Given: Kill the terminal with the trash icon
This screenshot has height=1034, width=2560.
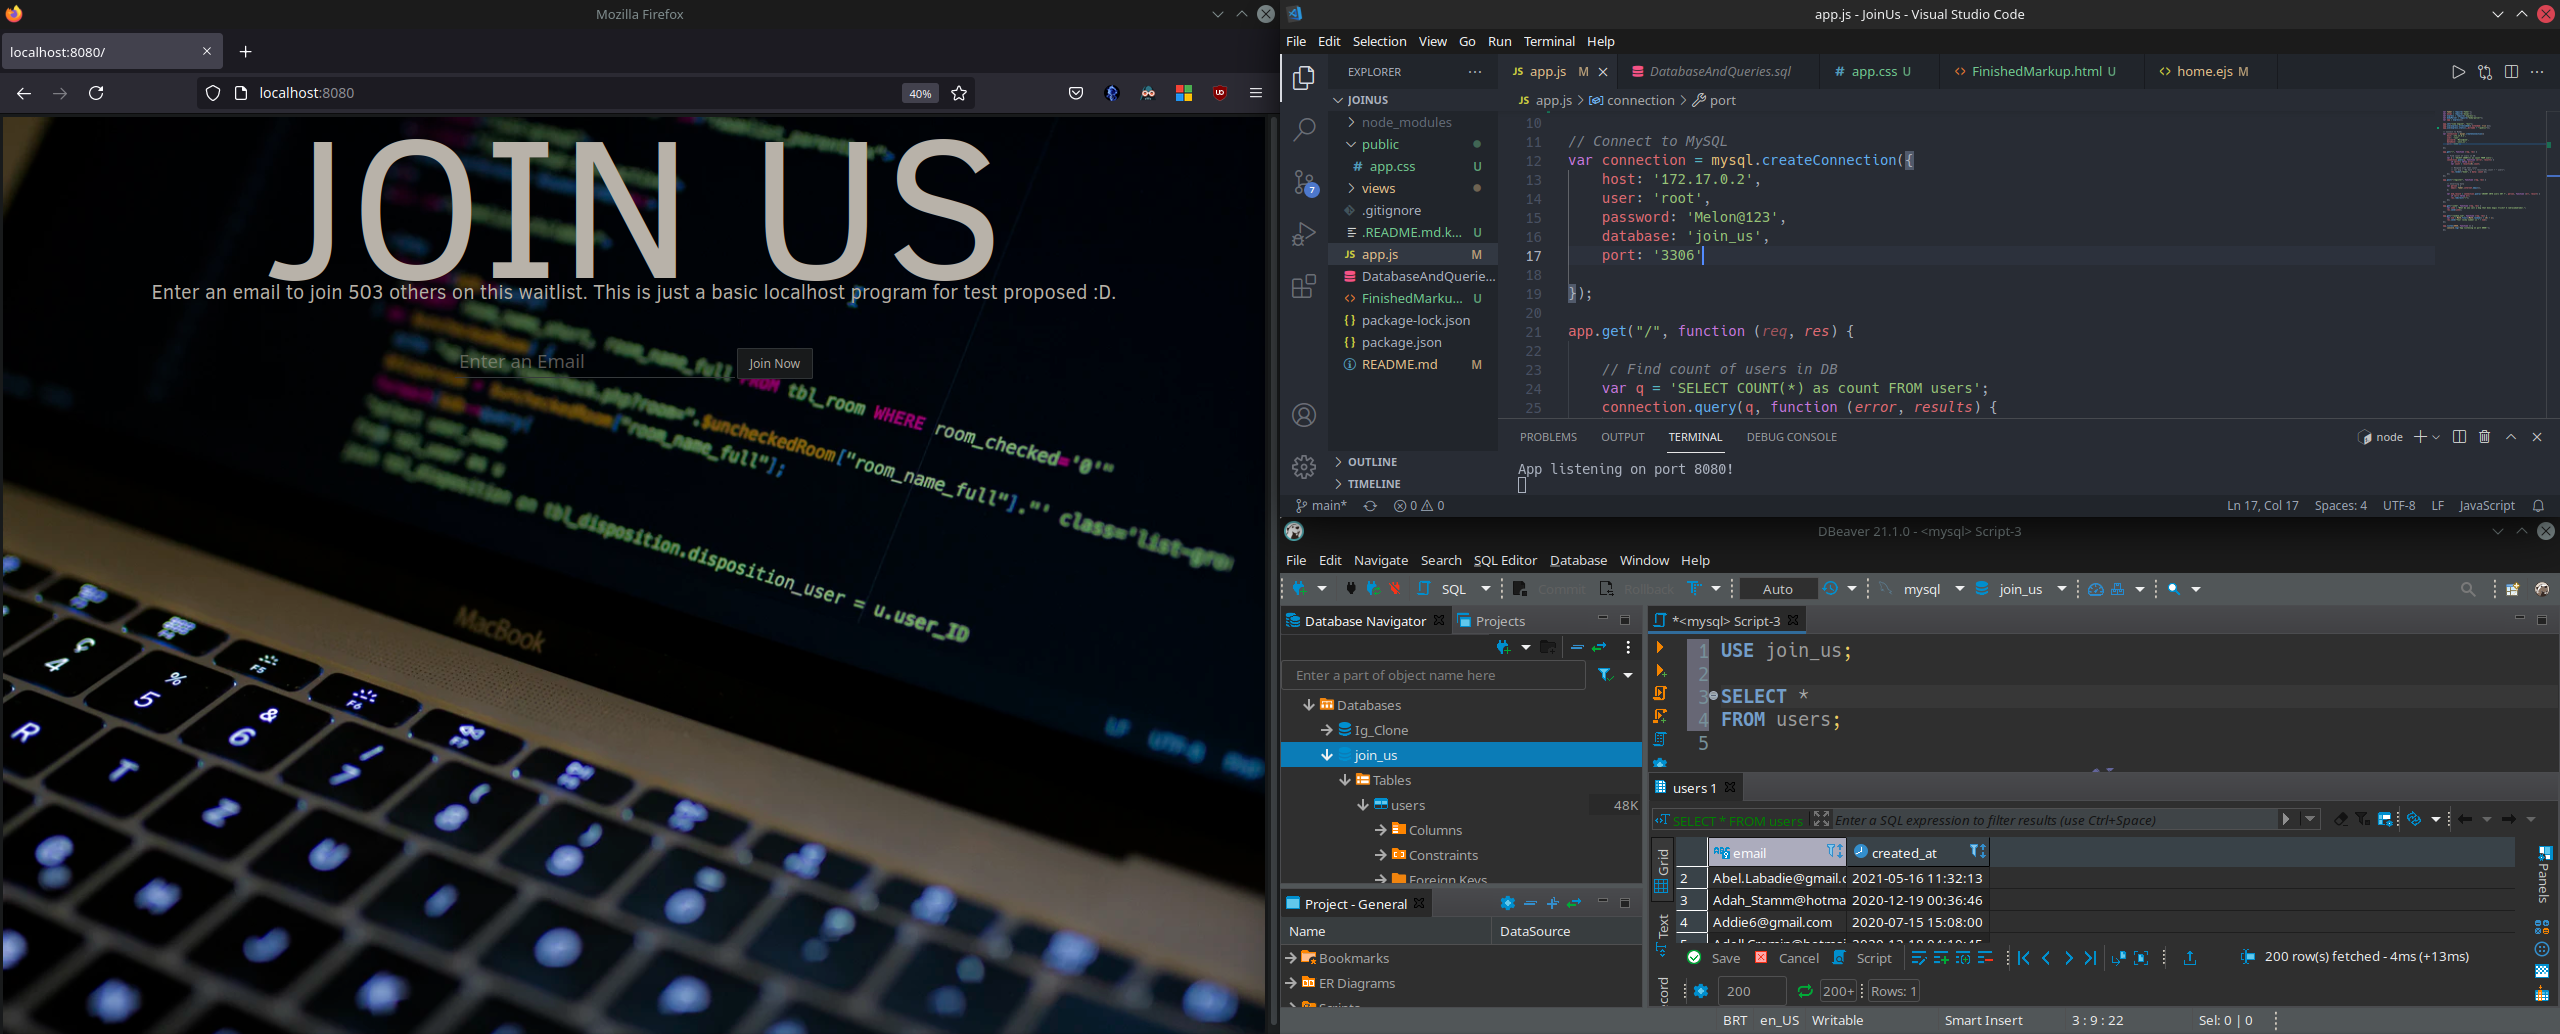Looking at the screenshot, I should (2484, 437).
